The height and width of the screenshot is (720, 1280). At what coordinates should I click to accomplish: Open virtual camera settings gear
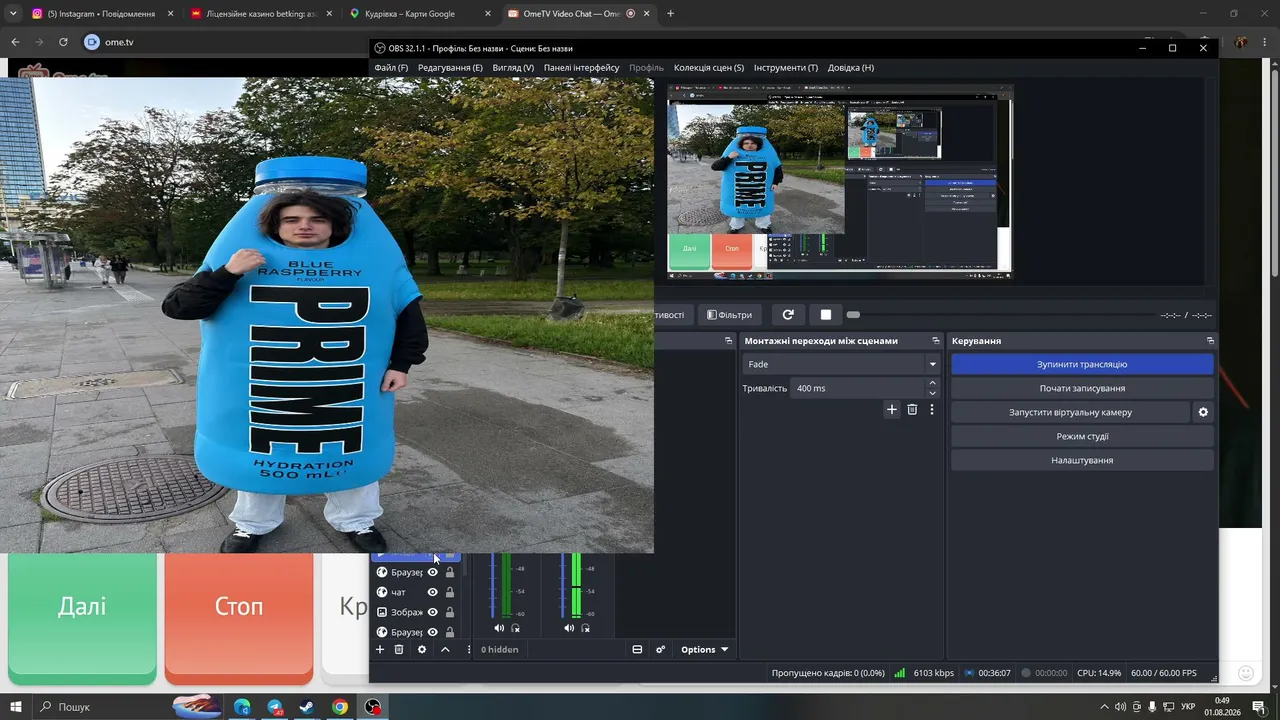(1203, 412)
